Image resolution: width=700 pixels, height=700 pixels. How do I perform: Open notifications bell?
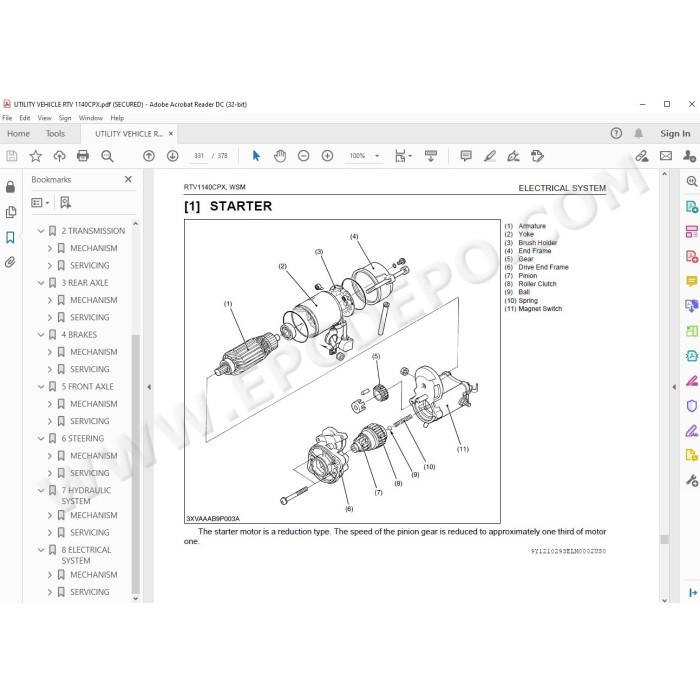(x=639, y=133)
